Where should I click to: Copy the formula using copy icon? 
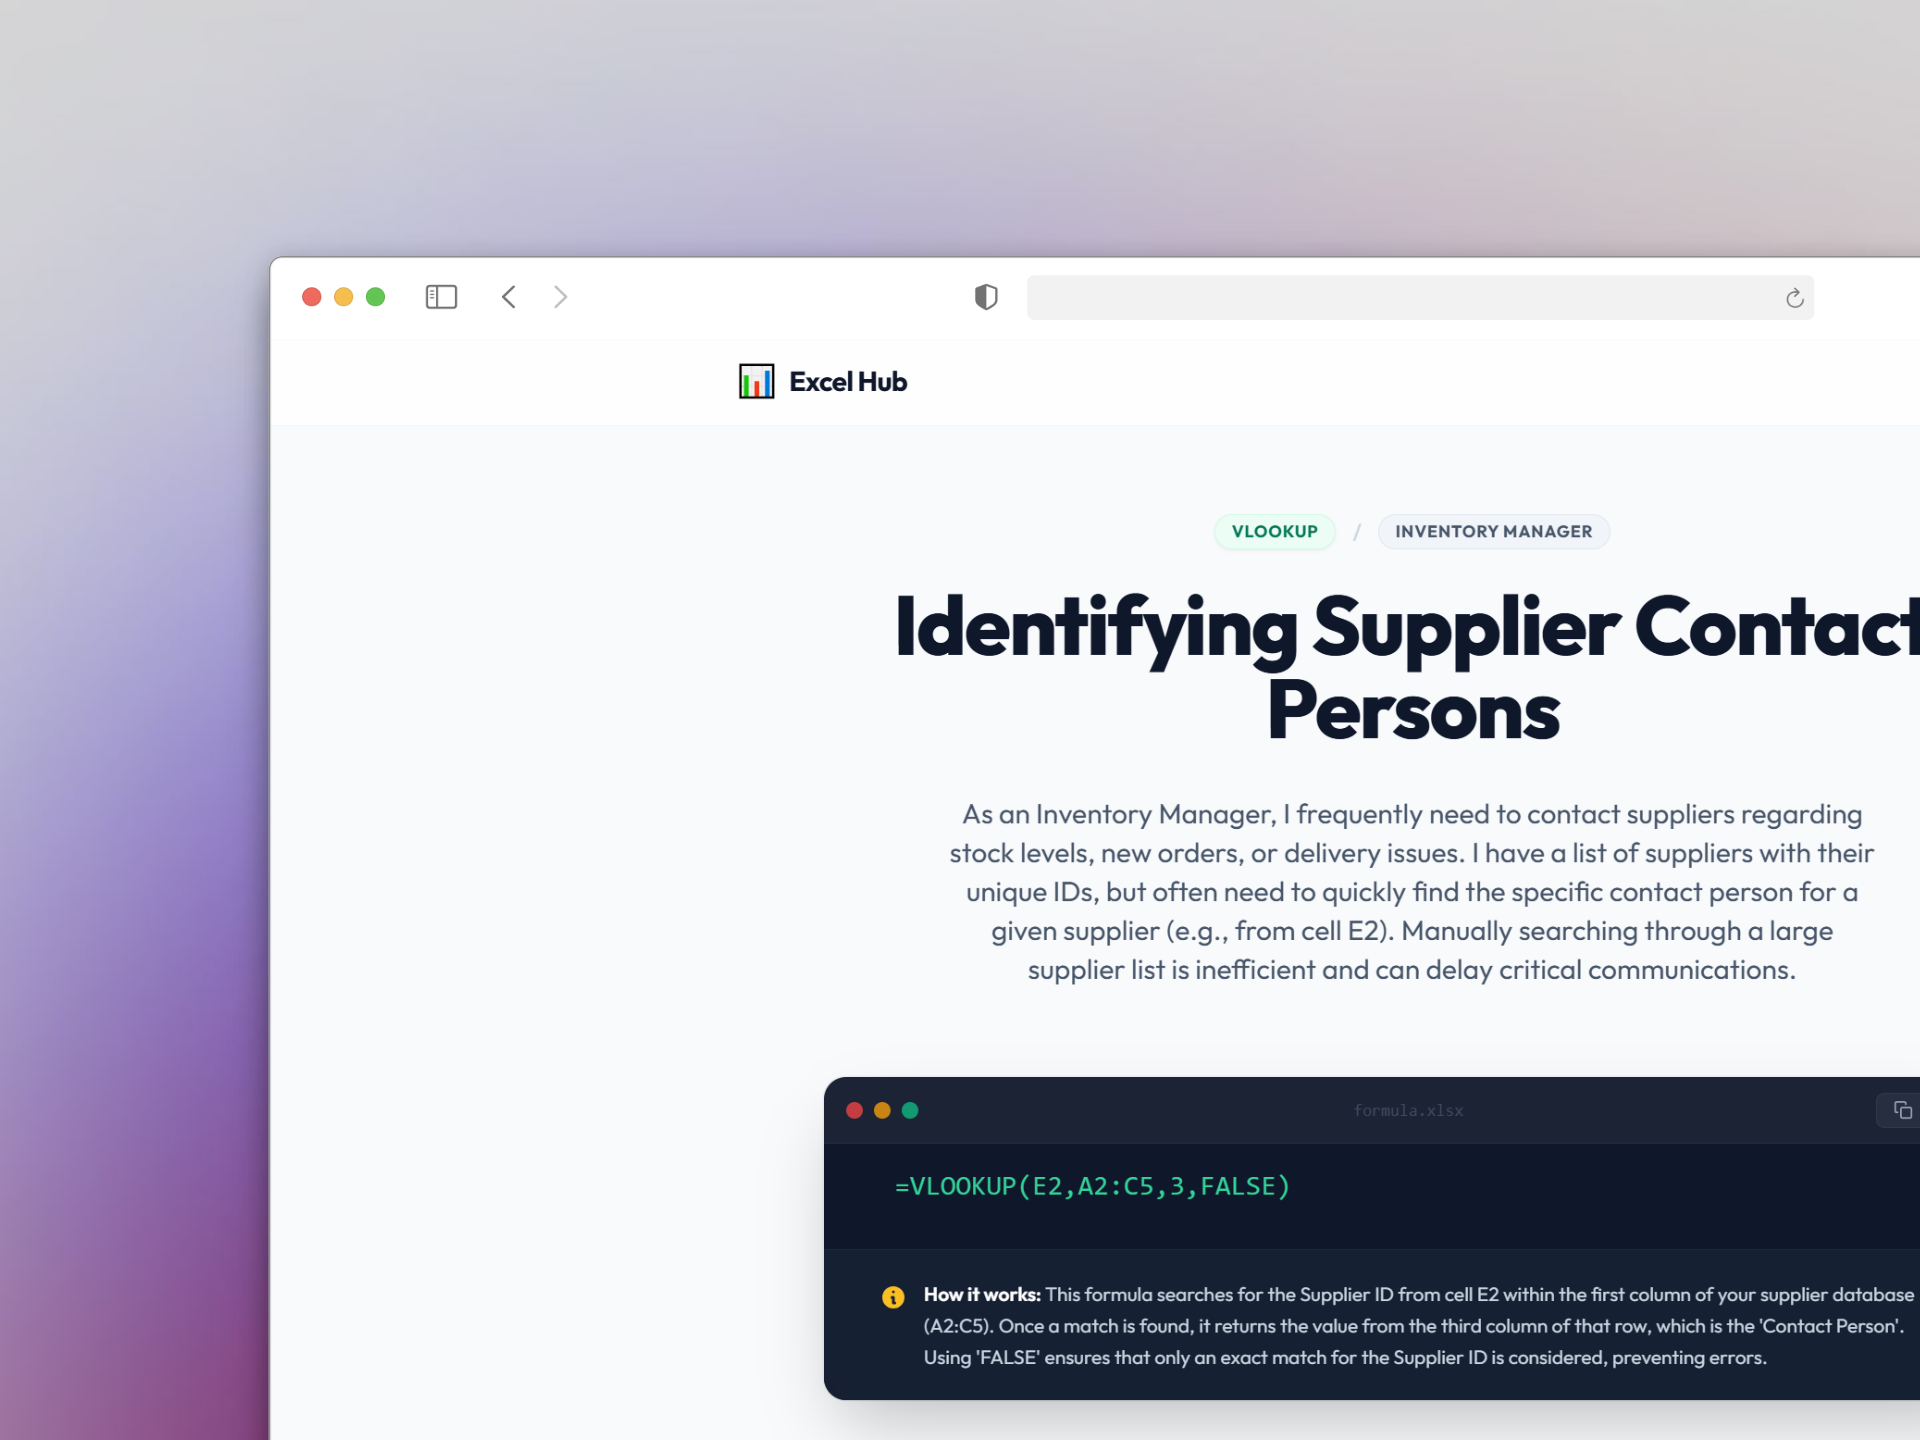pos(1901,1110)
